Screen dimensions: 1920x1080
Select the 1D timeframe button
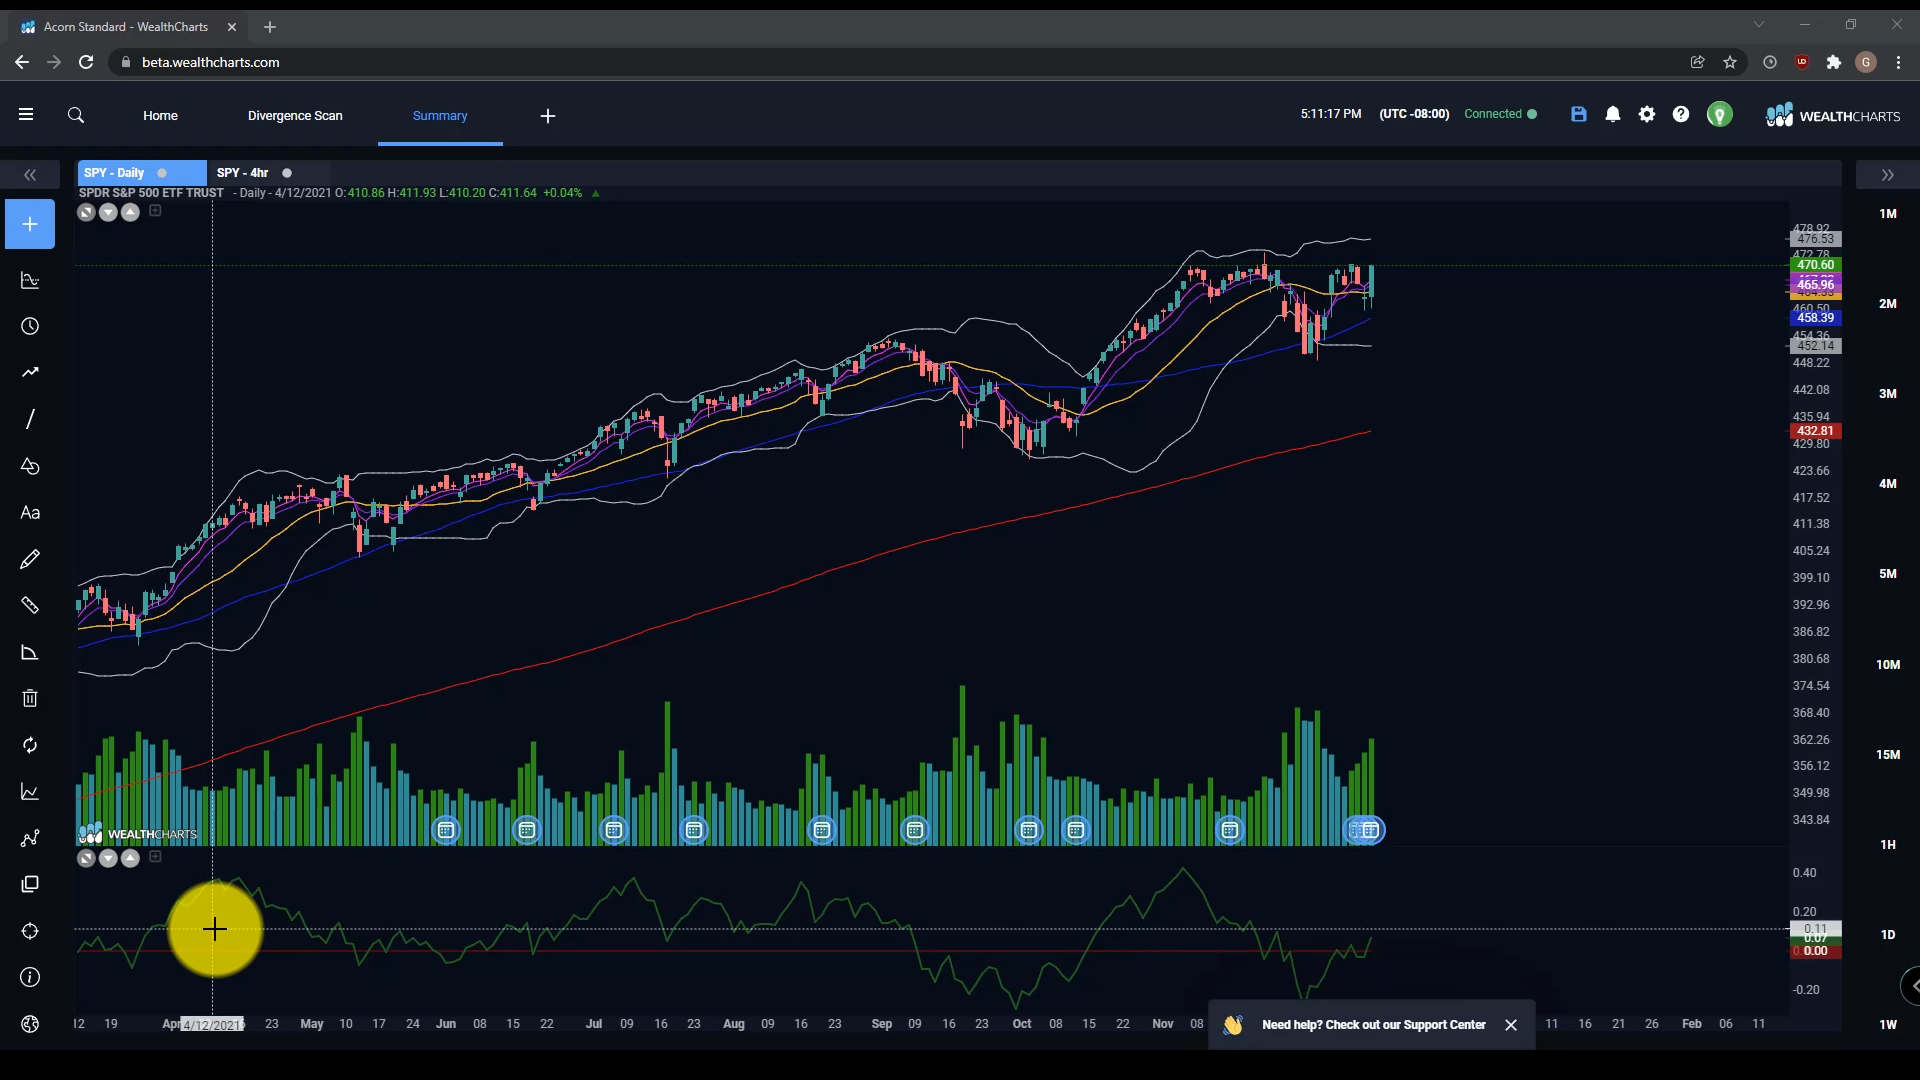(1887, 934)
